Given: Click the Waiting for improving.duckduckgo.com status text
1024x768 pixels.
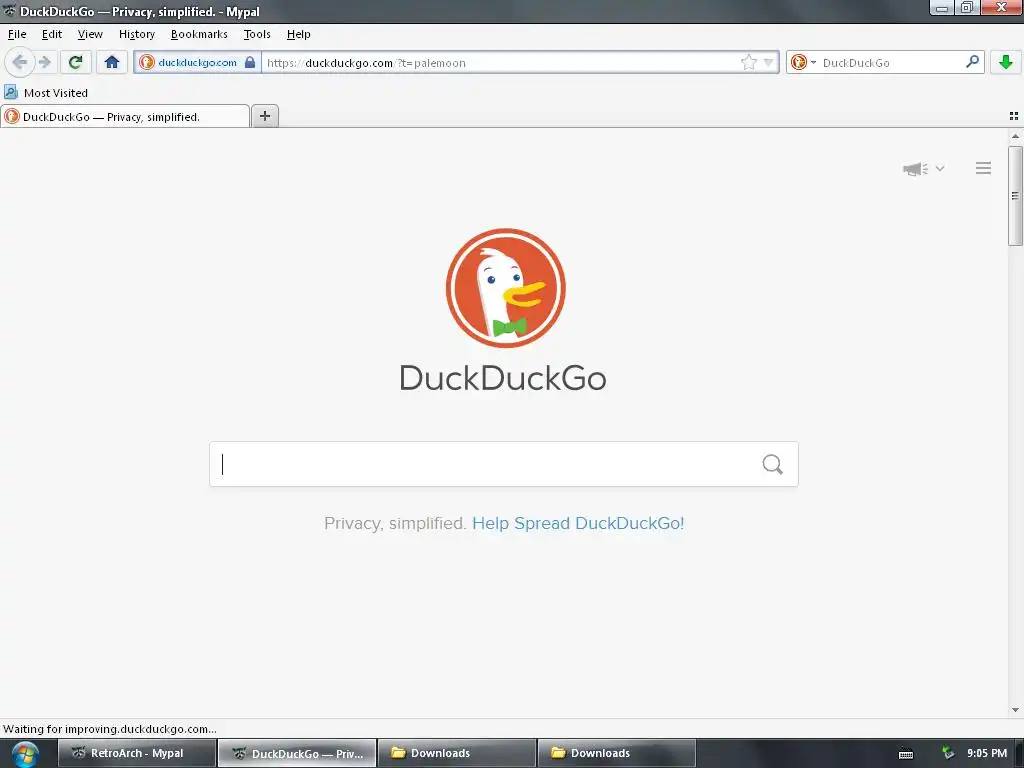Looking at the screenshot, I should (110, 729).
